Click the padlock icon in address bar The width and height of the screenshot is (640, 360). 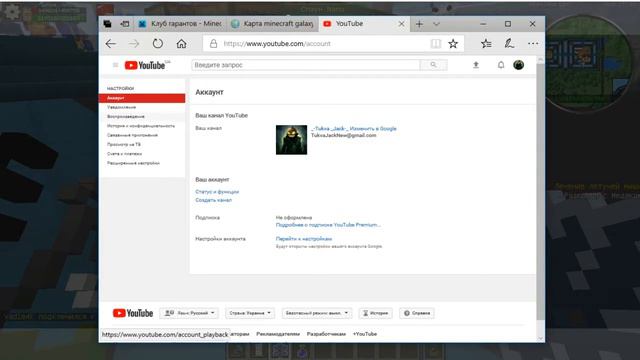click(x=213, y=44)
